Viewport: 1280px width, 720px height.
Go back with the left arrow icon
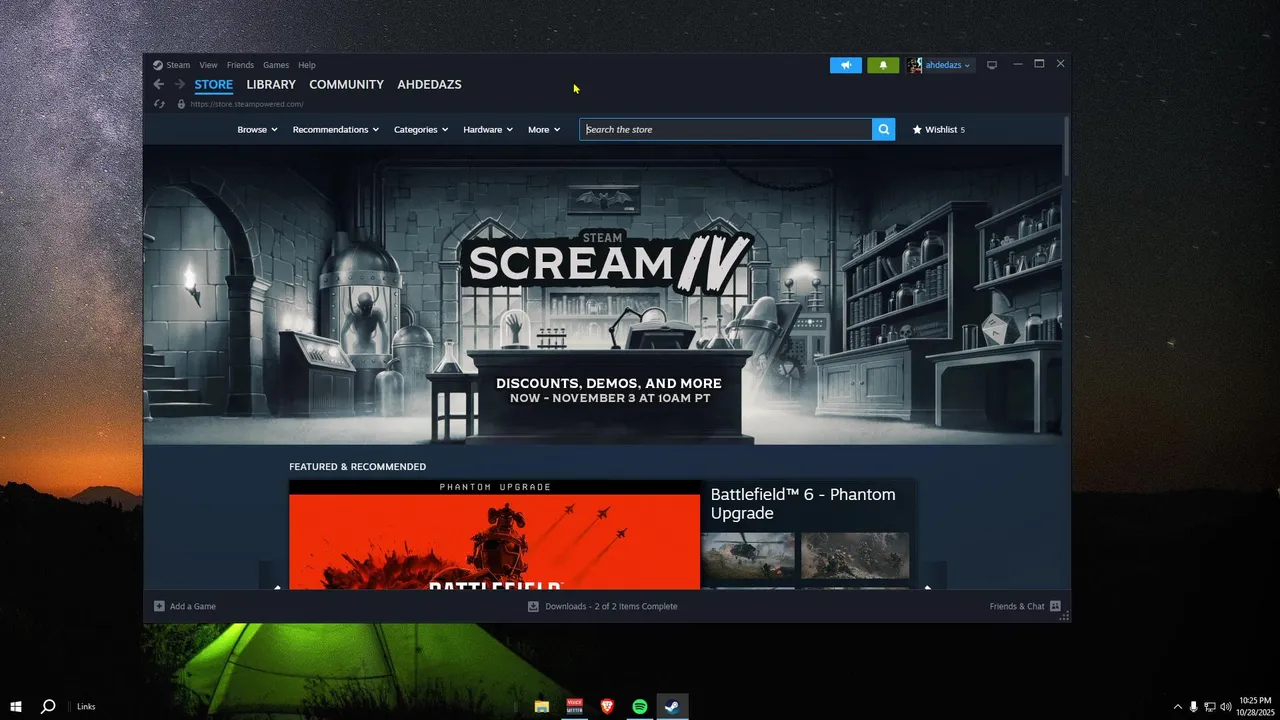(158, 85)
